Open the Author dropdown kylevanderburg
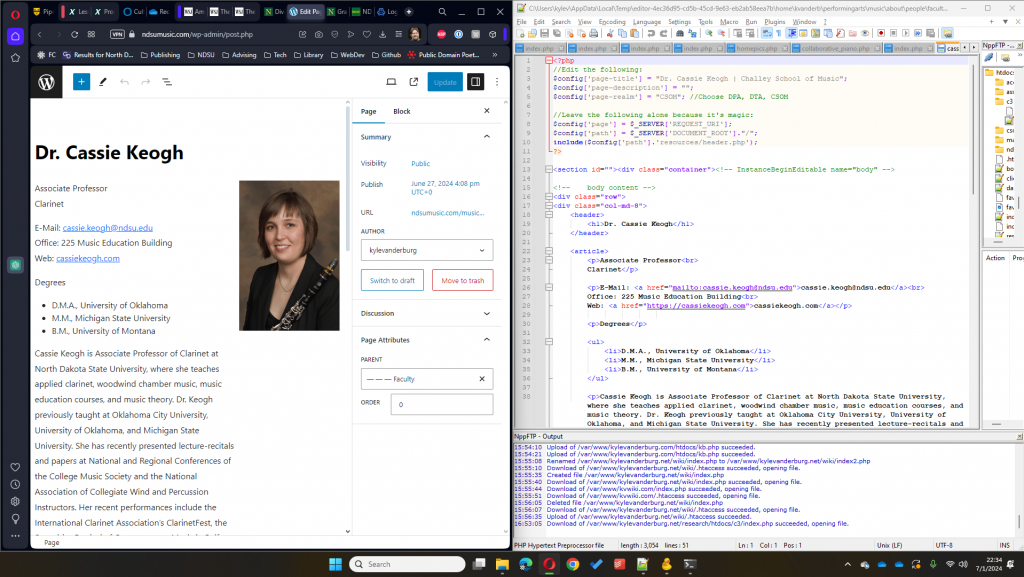The width and height of the screenshot is (1024, 577). point(427,250)
